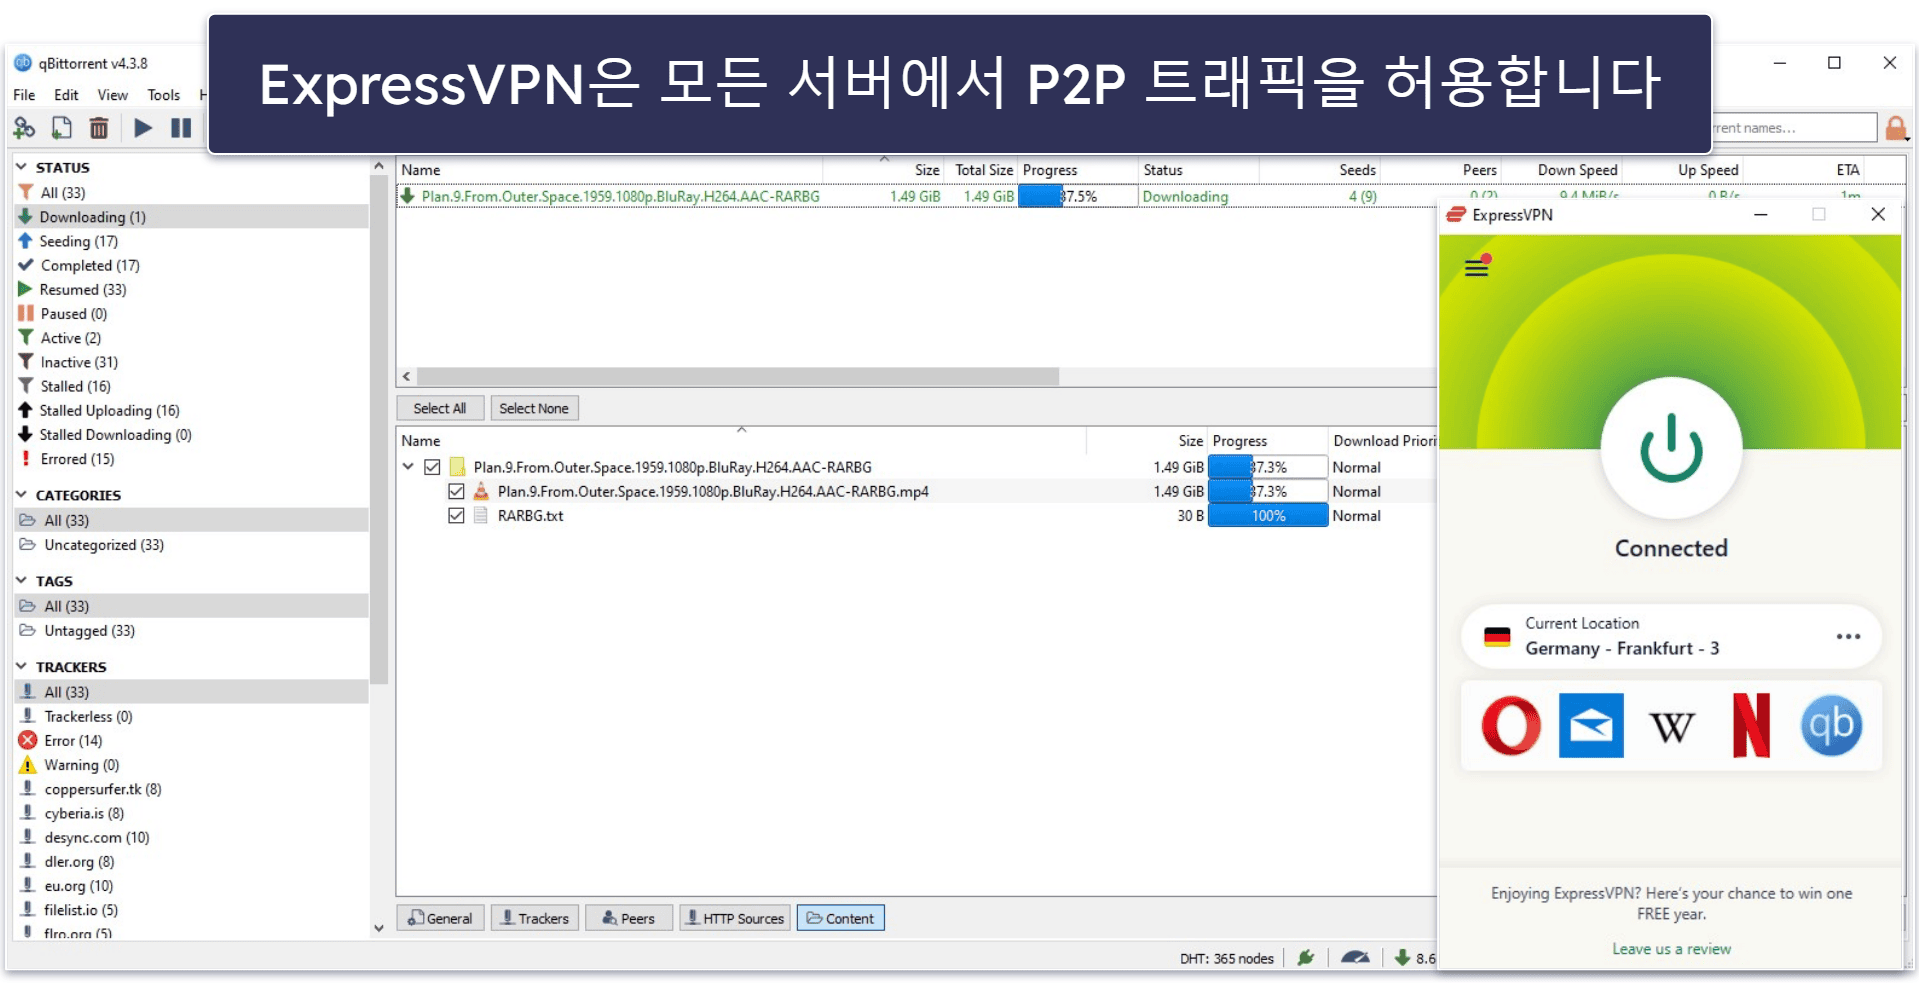Collapse the CATEGORIES section

point(21,495)
